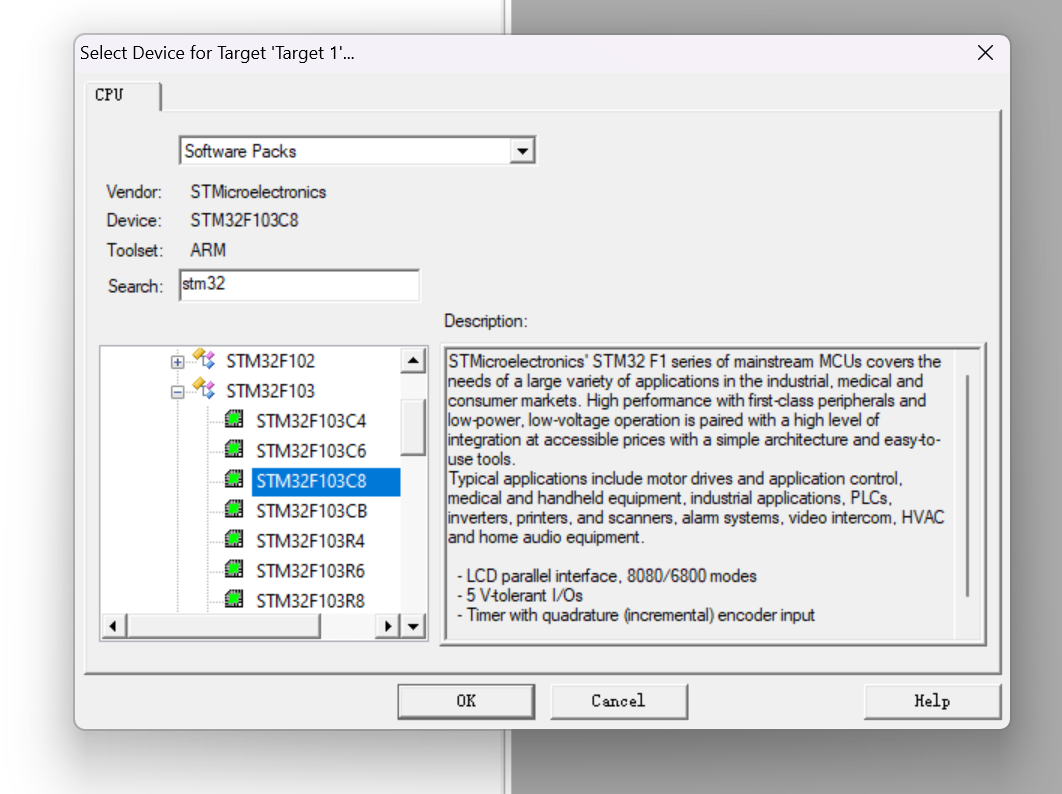
Task: Click the STM32F103C4 chip icon
Action: pos(234,419)
